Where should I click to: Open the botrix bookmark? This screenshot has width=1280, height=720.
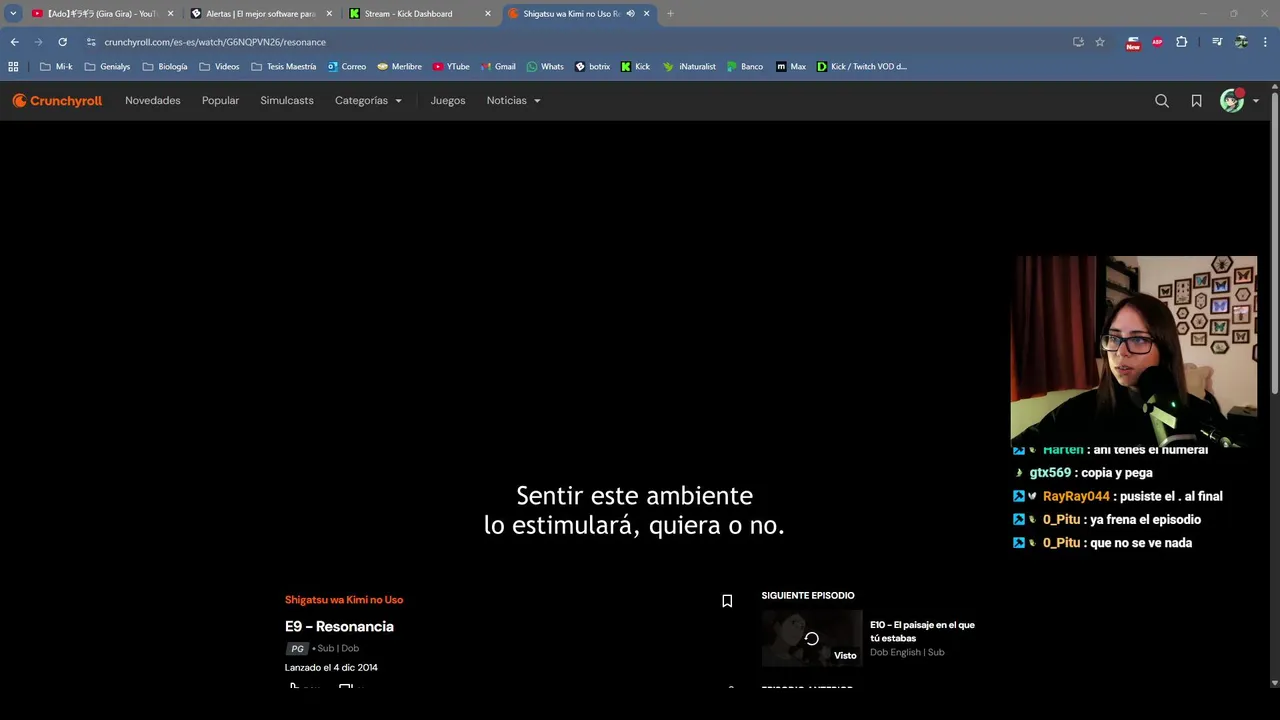tap(592, 67)
